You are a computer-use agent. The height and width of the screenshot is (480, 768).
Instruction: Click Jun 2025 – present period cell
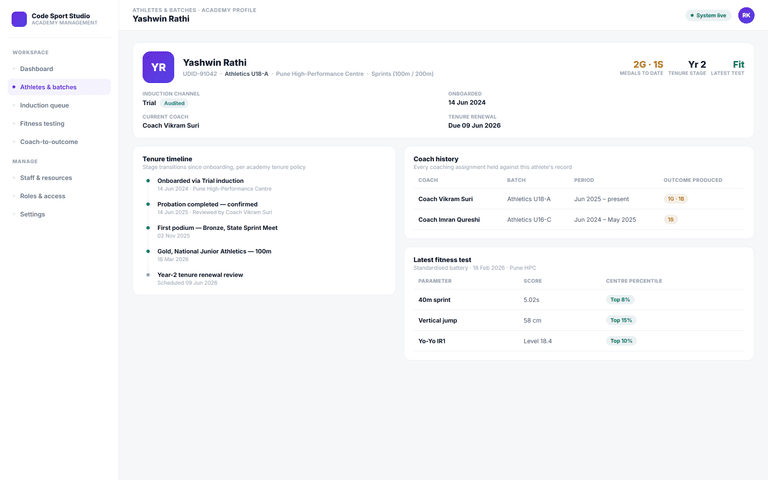click(x=601, y=199)
